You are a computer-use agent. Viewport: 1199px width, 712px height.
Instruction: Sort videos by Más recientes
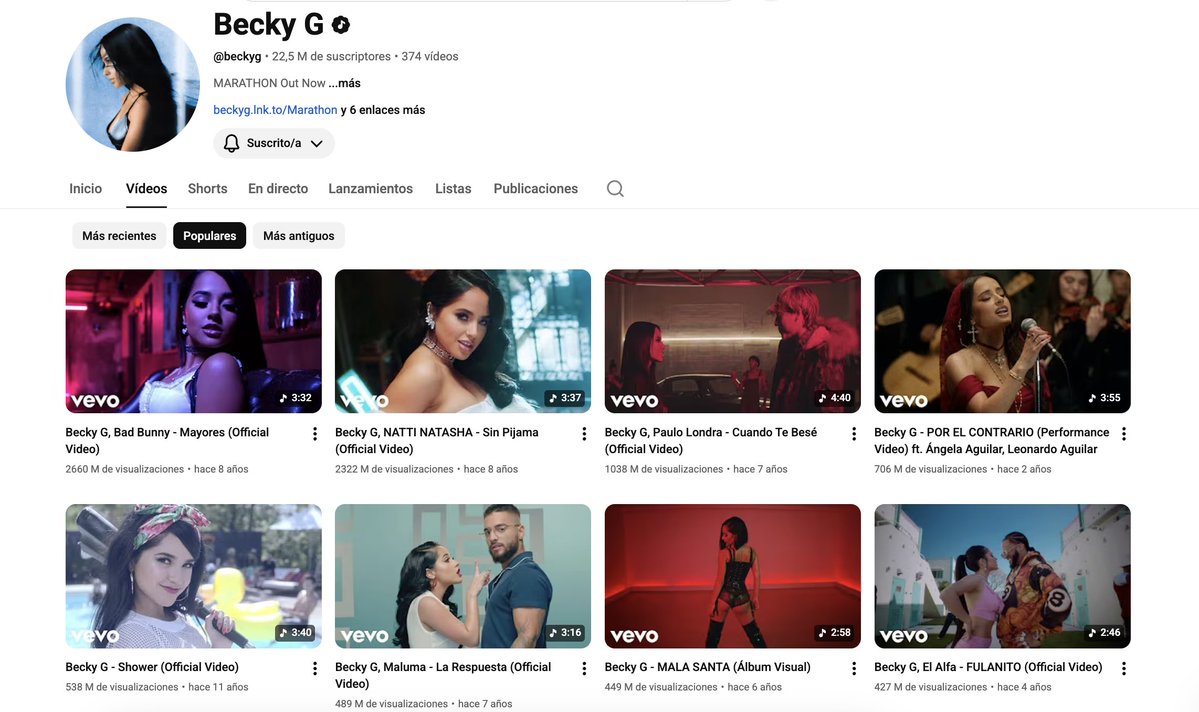(119, 236)
